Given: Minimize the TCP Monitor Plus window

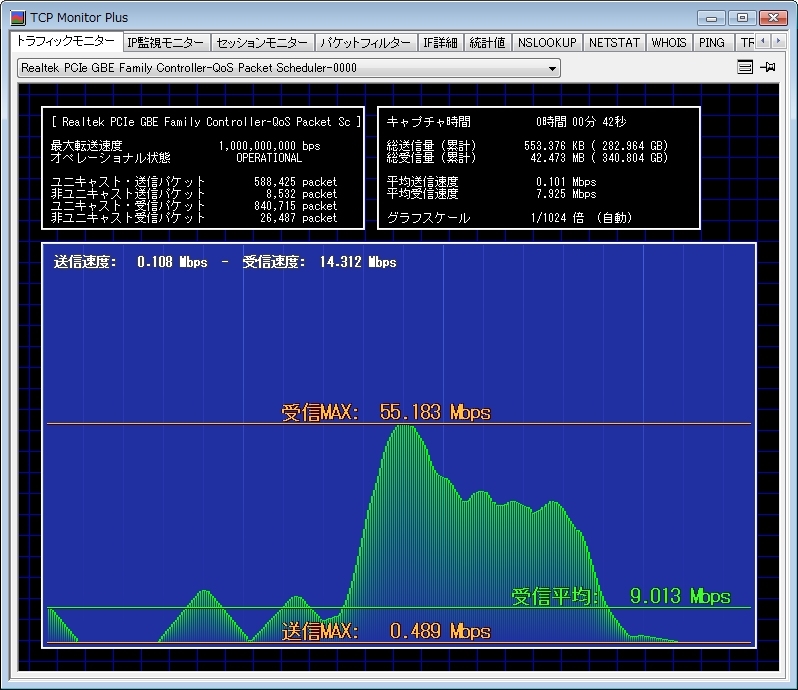Looking at the screenshot, I should 711,18.
